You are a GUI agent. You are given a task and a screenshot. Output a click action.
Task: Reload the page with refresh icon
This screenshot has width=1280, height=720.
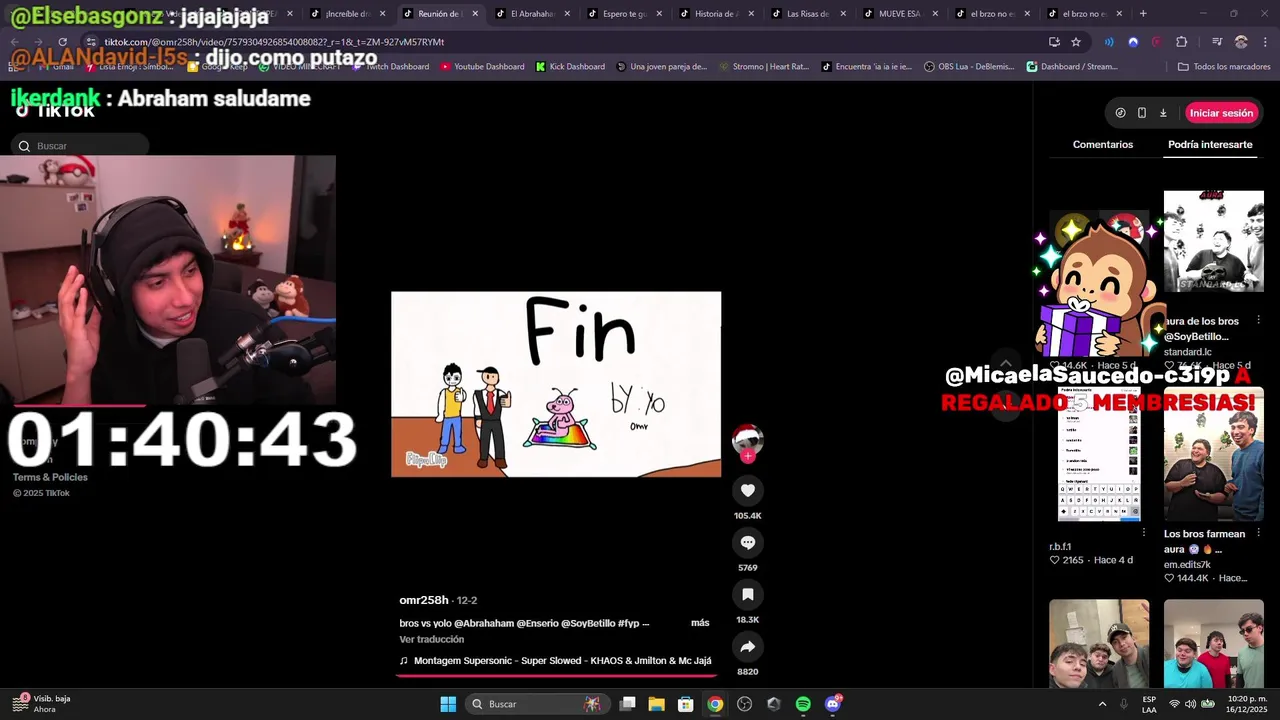coord(63,42)
